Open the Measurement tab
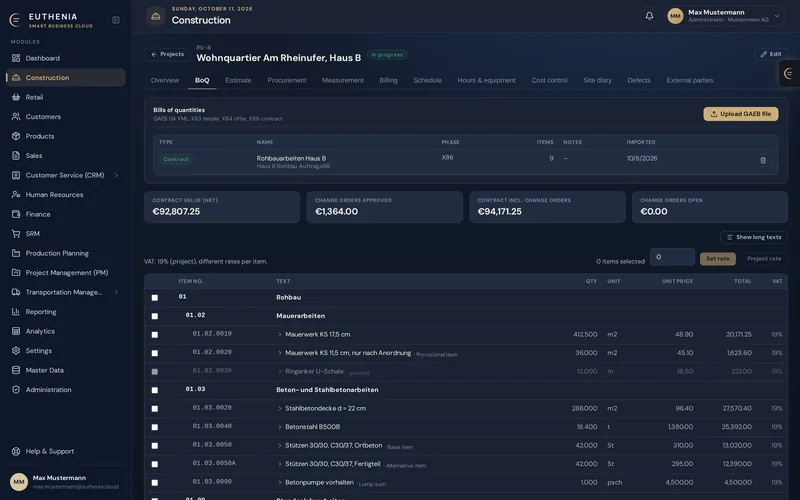Image resolution: width=800 pixels, height=500 pixels. pos(343,80)
